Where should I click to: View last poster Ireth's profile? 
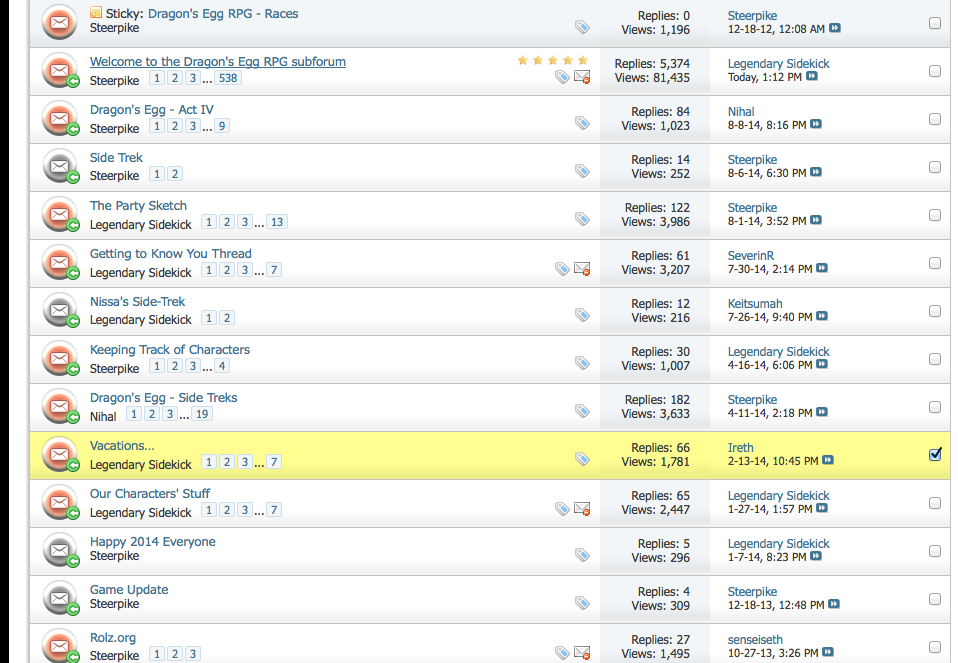[741, 448]
